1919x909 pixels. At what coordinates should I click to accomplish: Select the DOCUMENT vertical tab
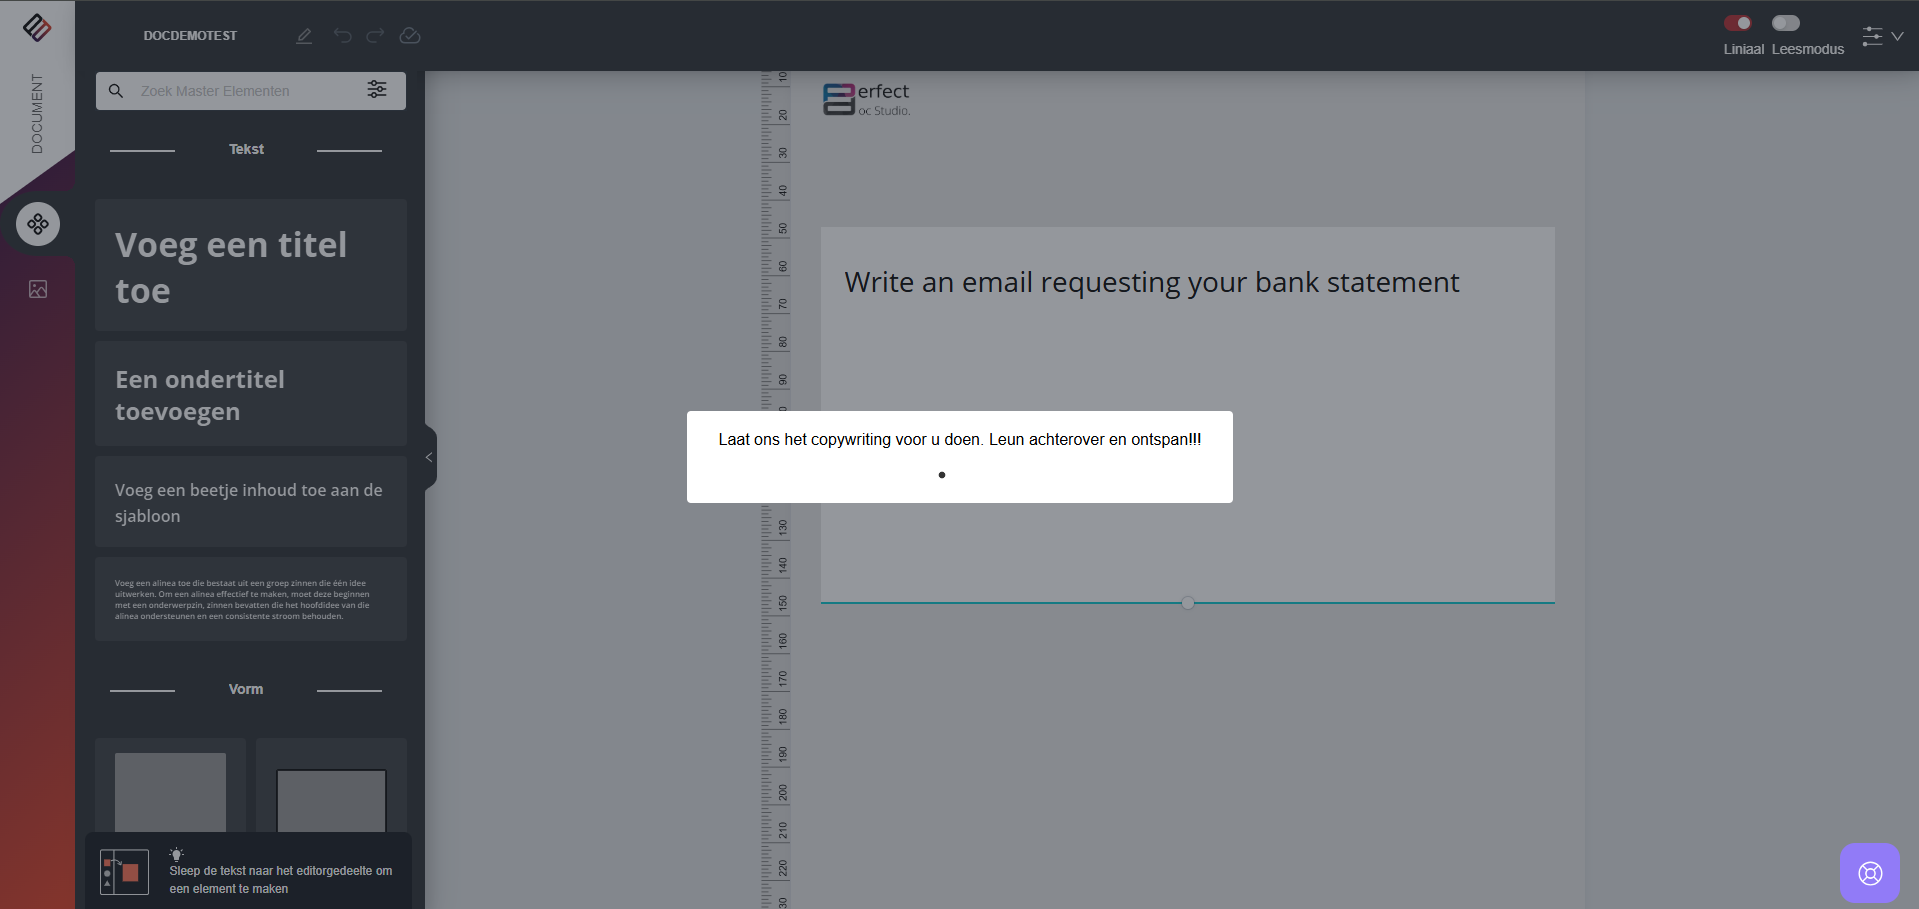coord(37,113)
